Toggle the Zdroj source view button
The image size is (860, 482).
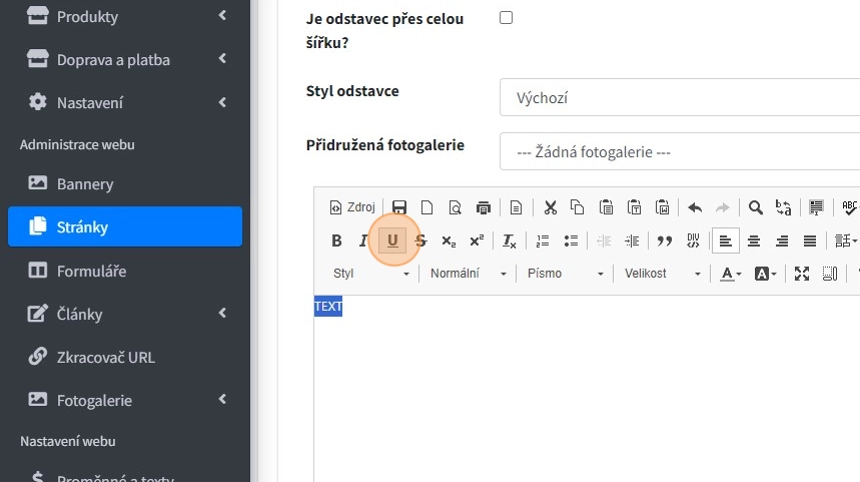[352, 208]
